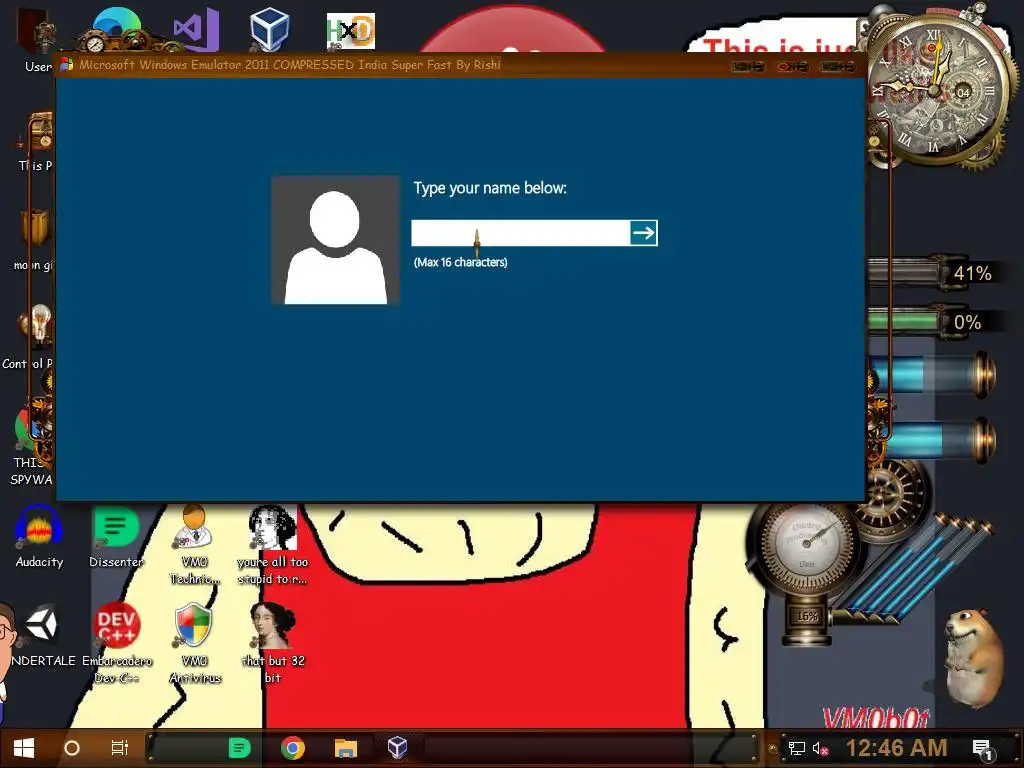Open the HxD hex editor desktop icon

(x=351, y=31)
